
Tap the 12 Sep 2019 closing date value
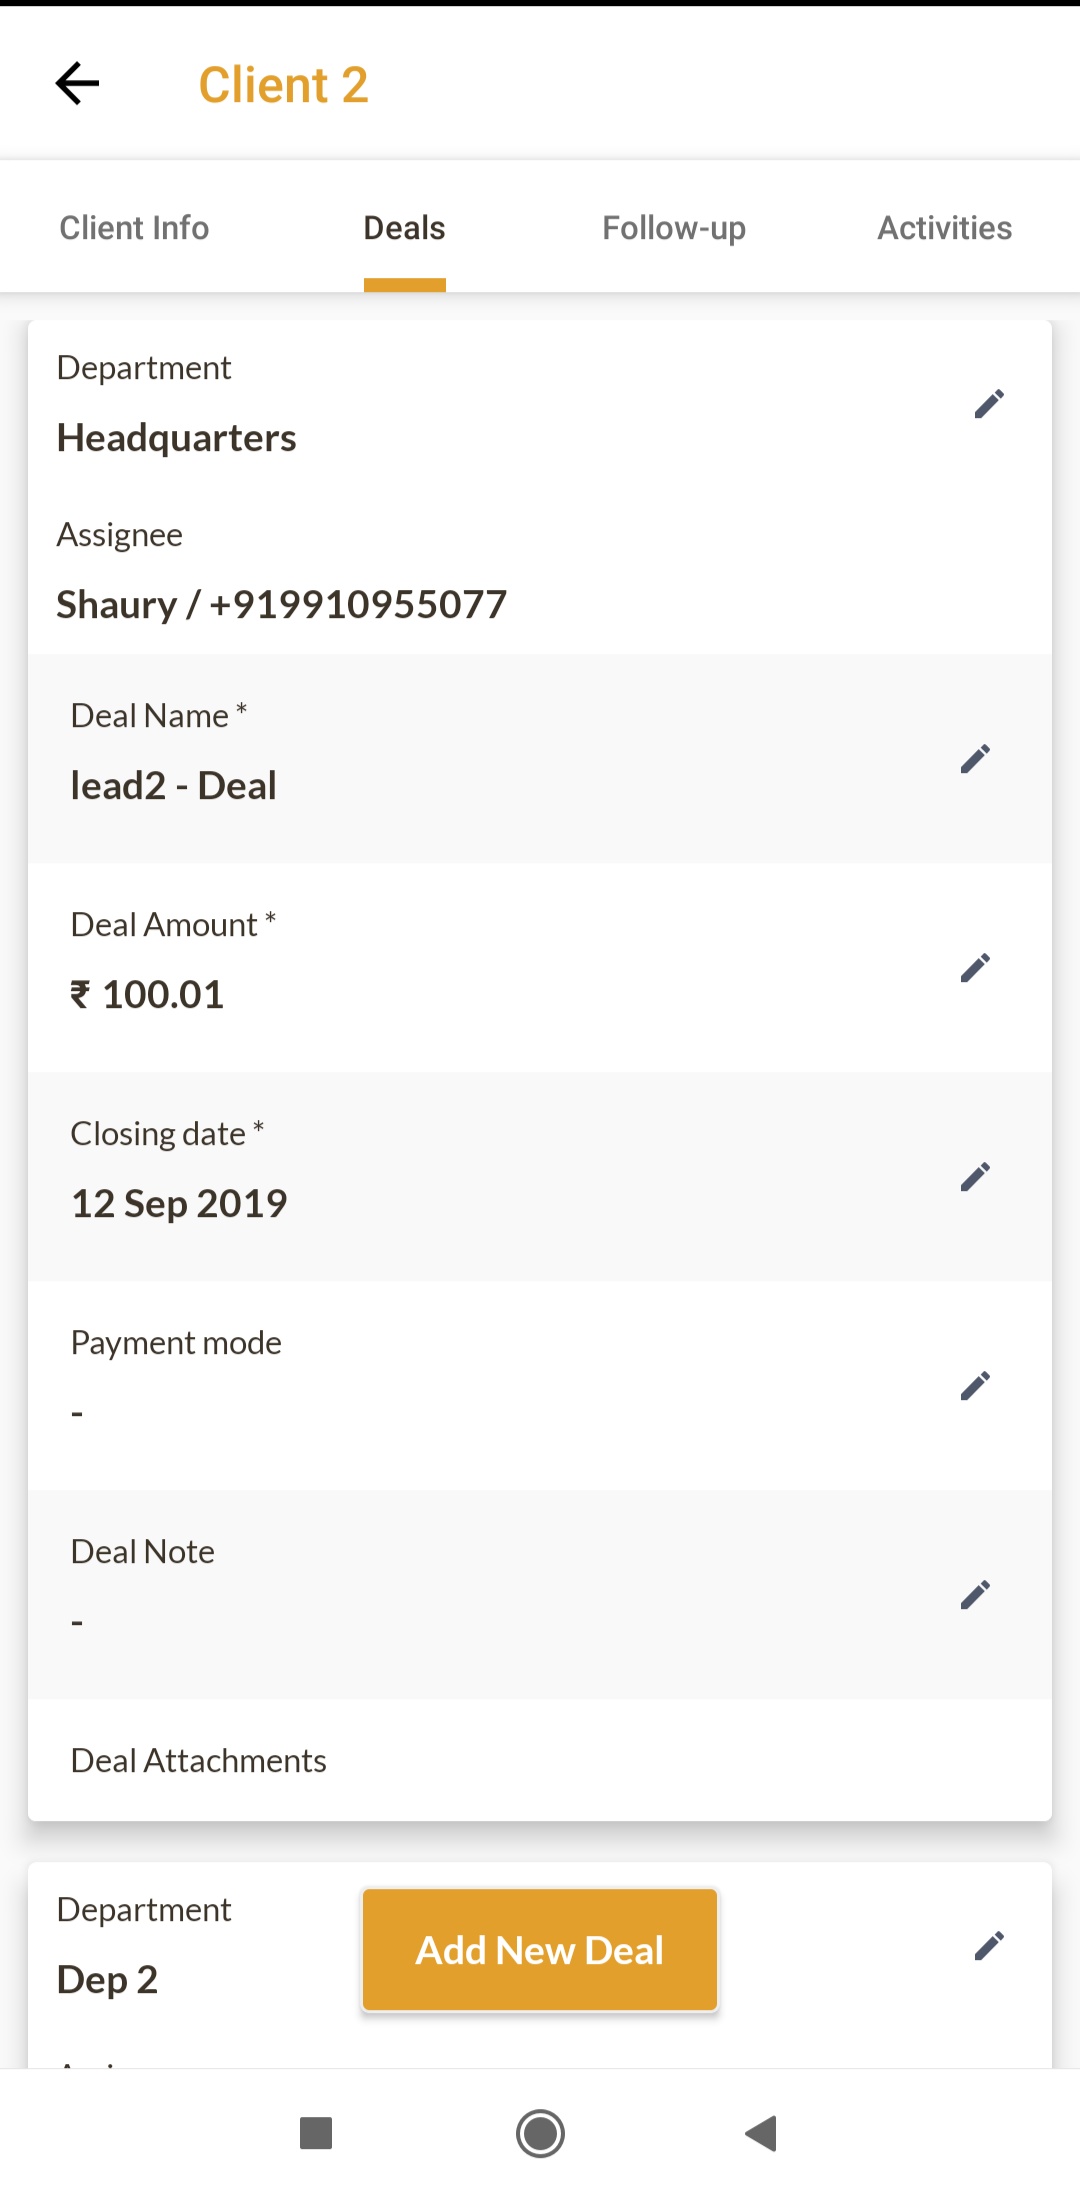[x=179, y=1204]
